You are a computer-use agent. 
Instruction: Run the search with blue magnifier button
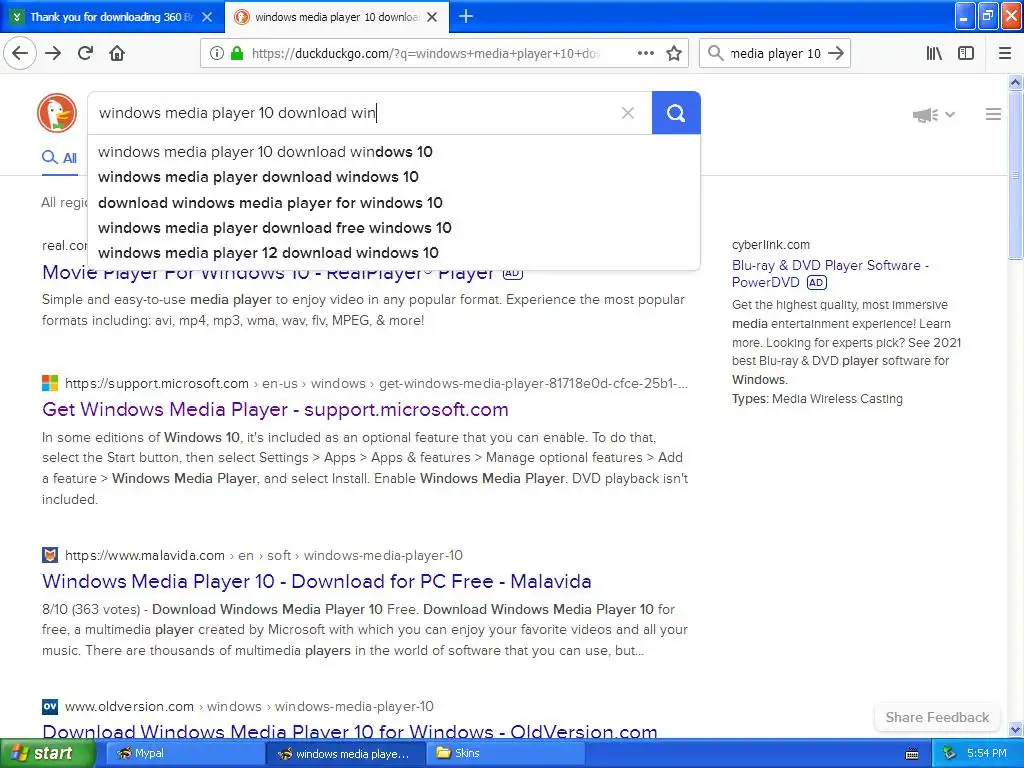point(676,113)
